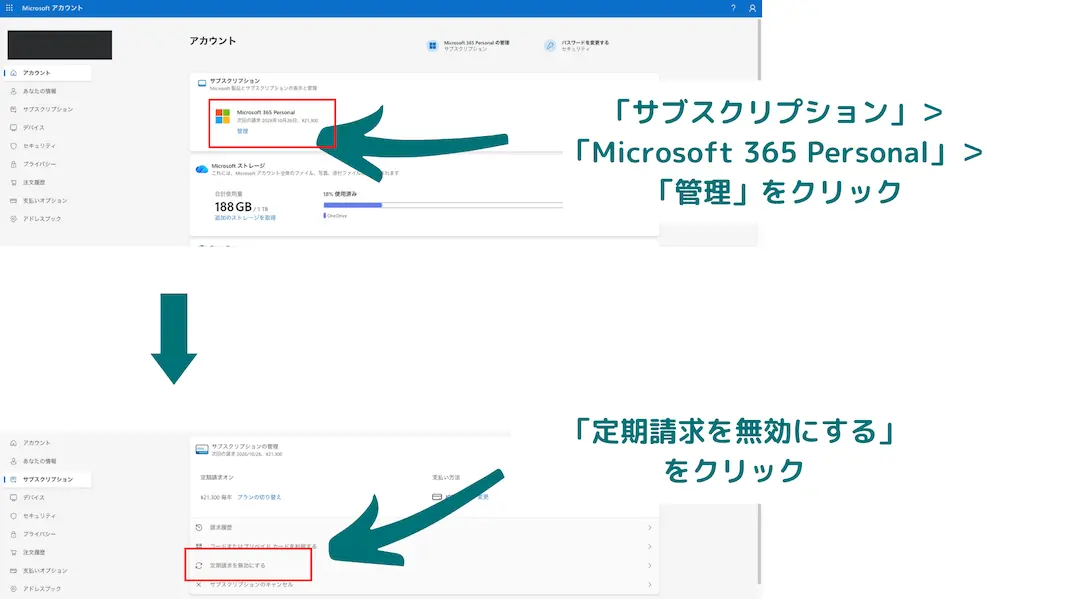Click the サブスクリプション icon in top sidebar
The width and height of the screenshot is (1065, 599).
14,109
